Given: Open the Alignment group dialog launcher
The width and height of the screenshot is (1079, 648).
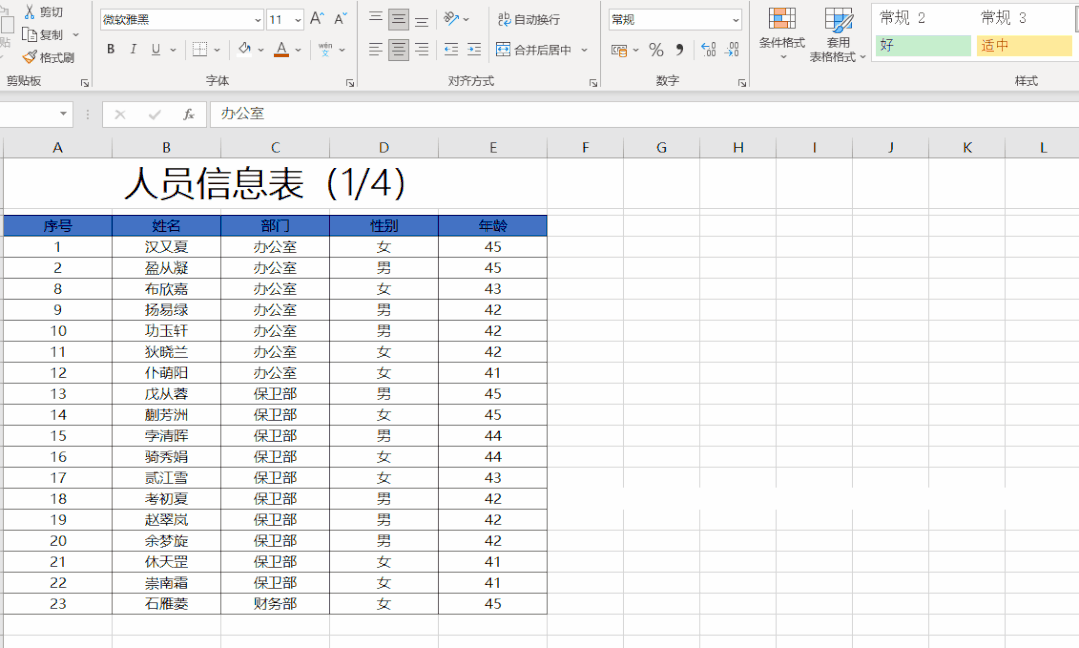Looking at the screenshot, I should coord(593,83).
